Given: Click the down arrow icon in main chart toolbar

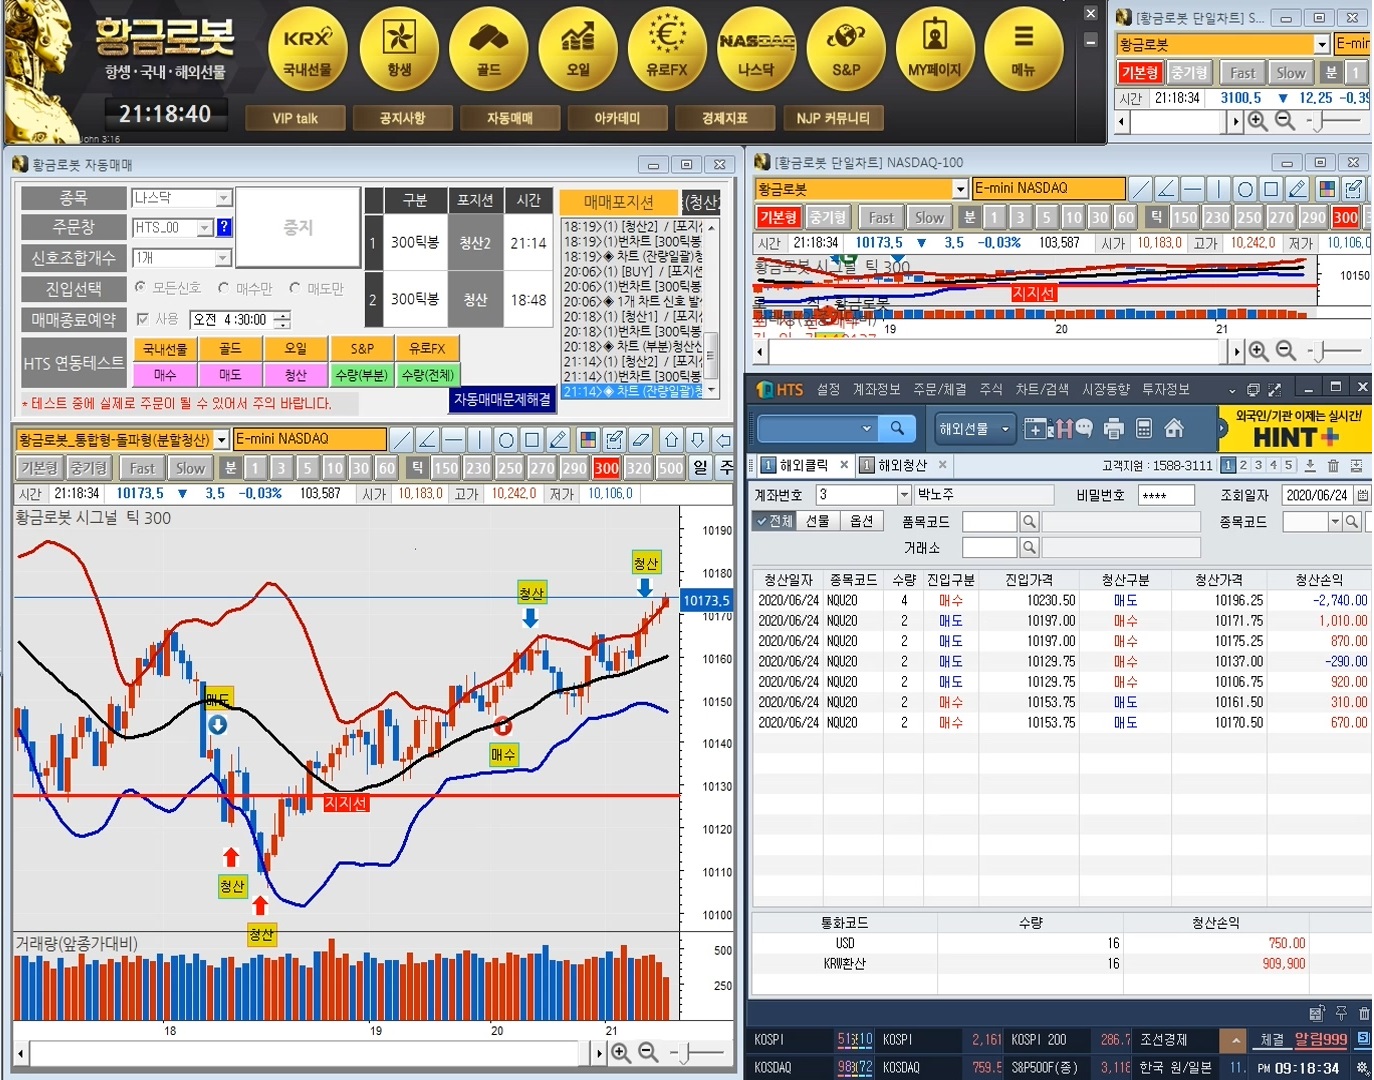Looking at the screenshot, I should [x=698, y=439].
